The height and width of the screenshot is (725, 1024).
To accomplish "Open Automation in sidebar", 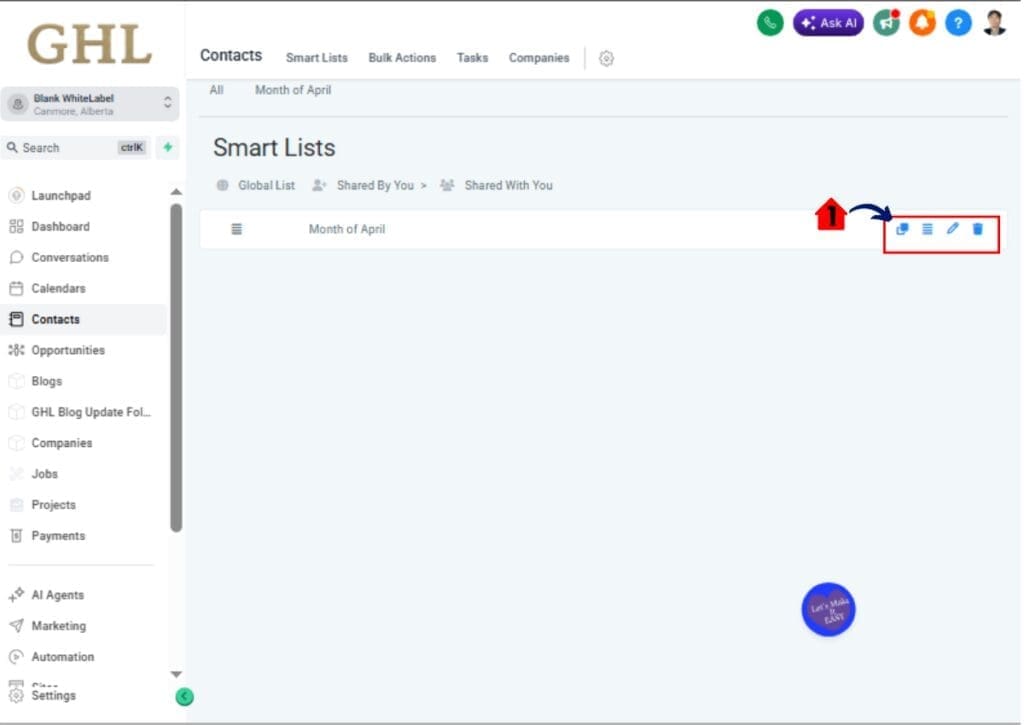I will tap(63, 656).
